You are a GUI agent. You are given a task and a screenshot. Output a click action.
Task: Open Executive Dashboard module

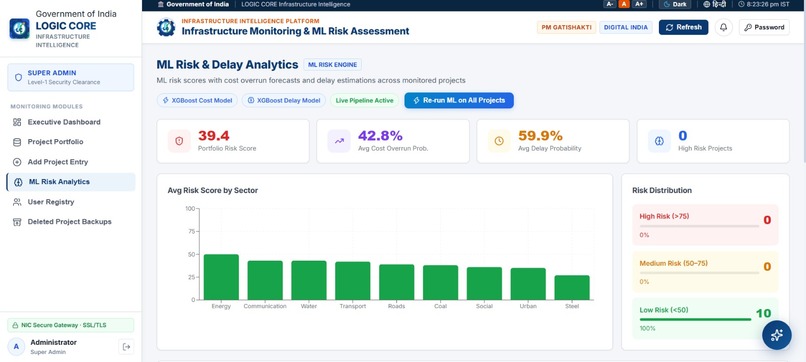point(70,122)
